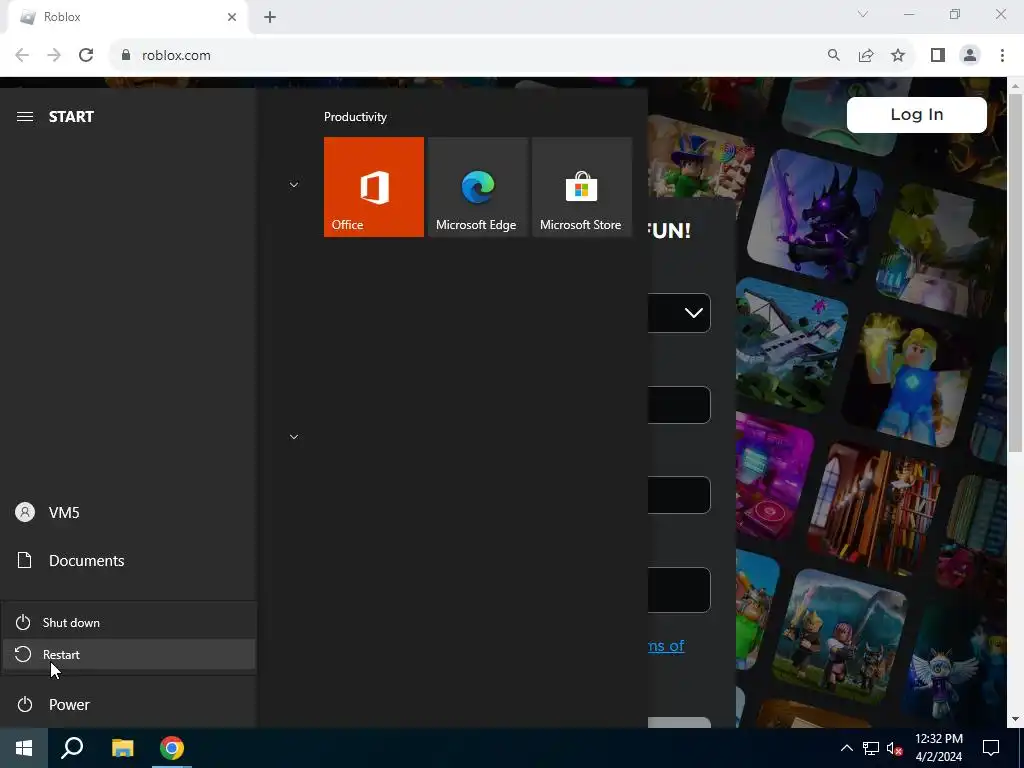
Task: Click the network status tray icon
Action: point(871,748)
